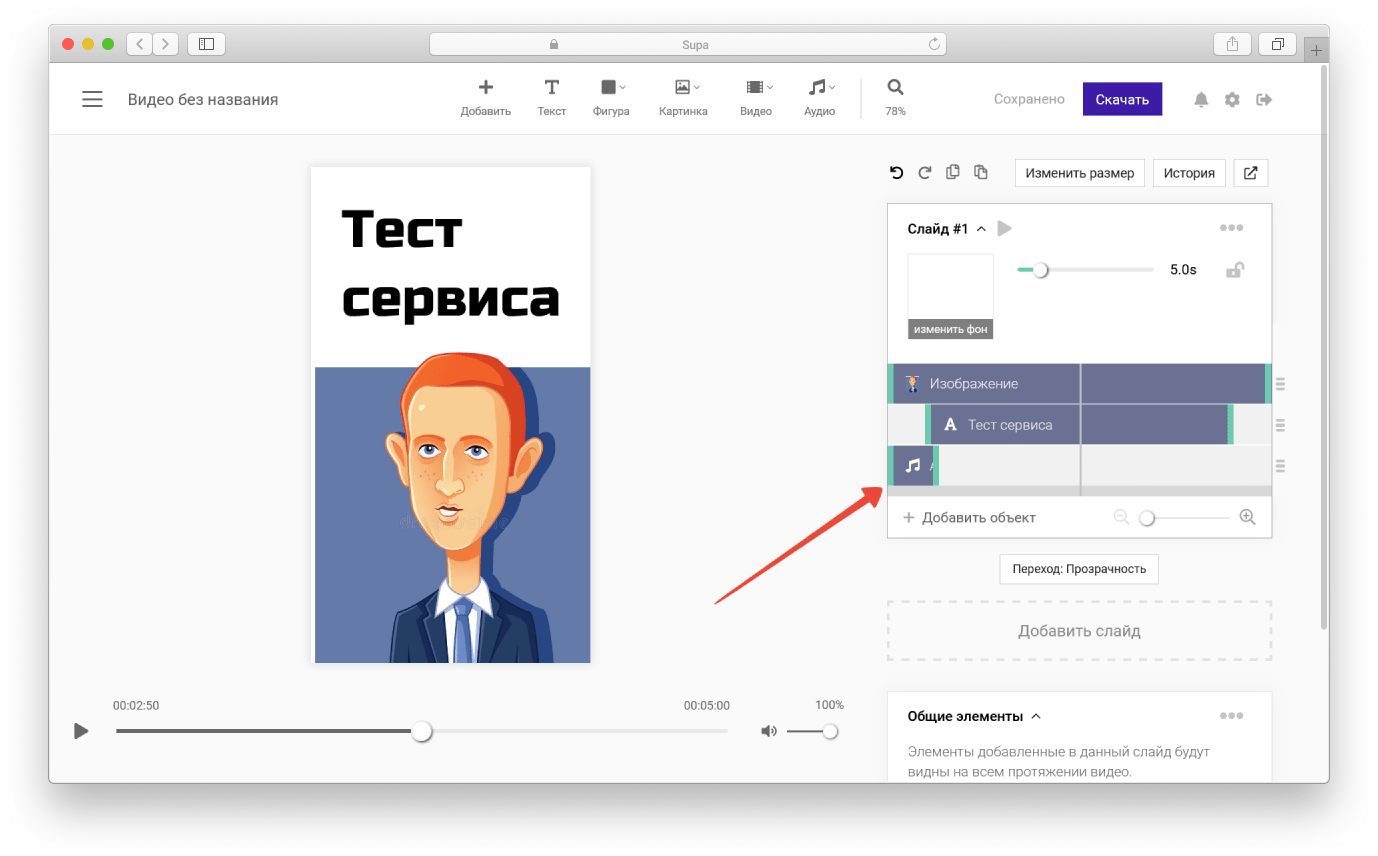Click Переход: Прозрачность button
The width and height of the screenshot is (1378, 856).
pos(1079,568)
